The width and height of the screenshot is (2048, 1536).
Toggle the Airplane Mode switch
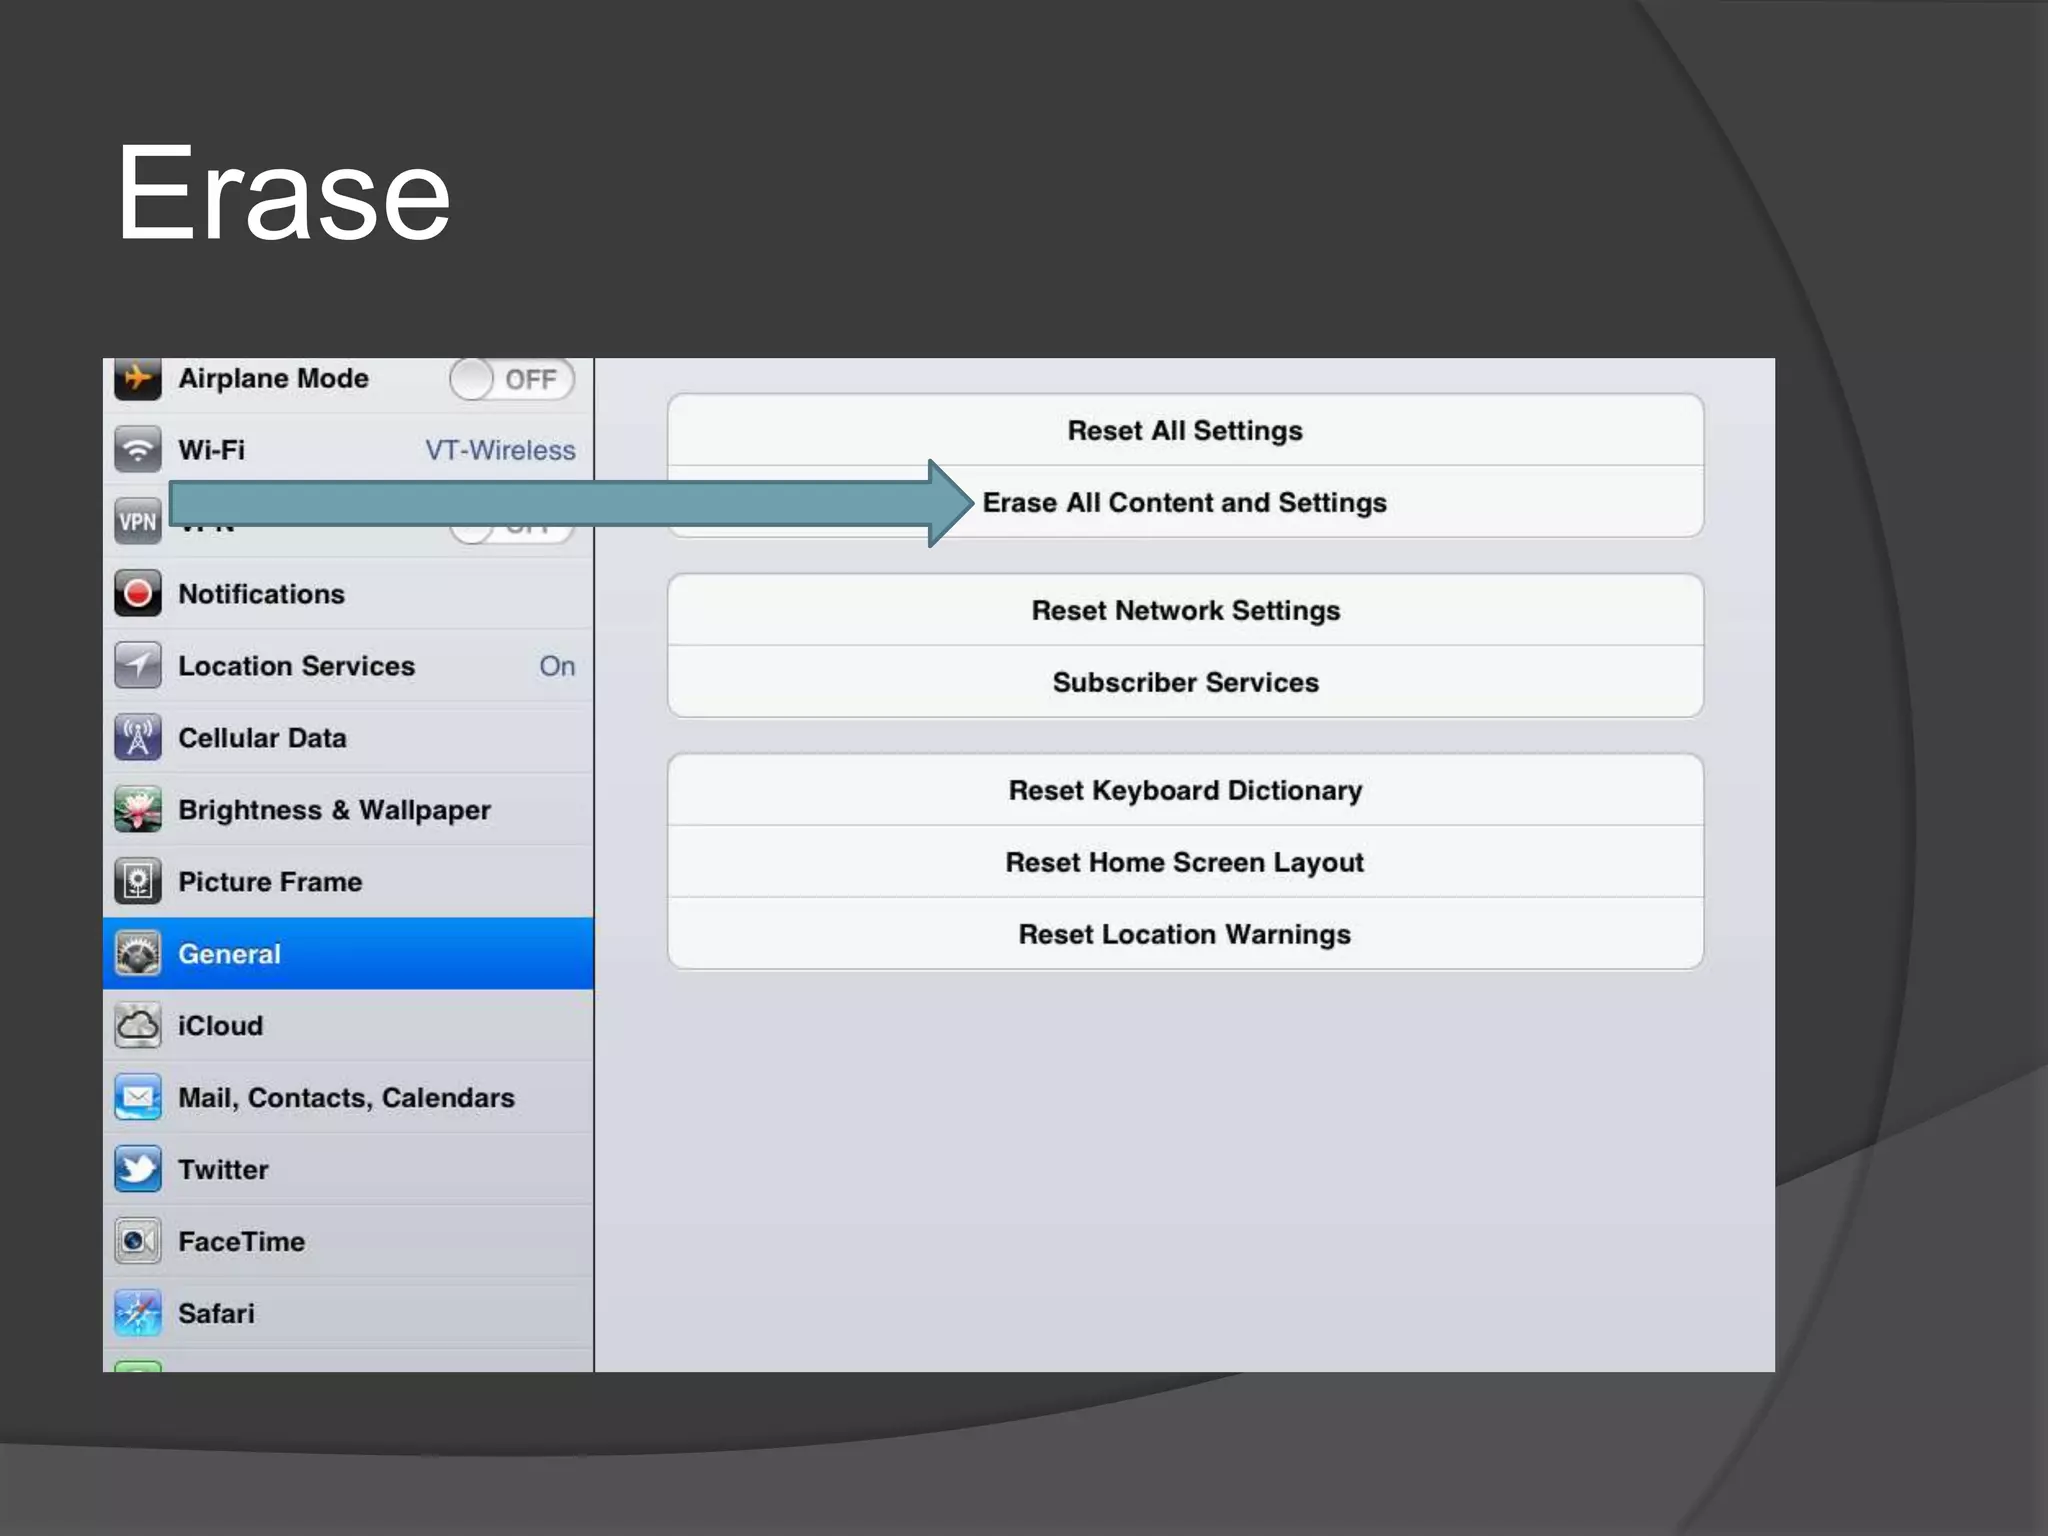coord(511,380)
